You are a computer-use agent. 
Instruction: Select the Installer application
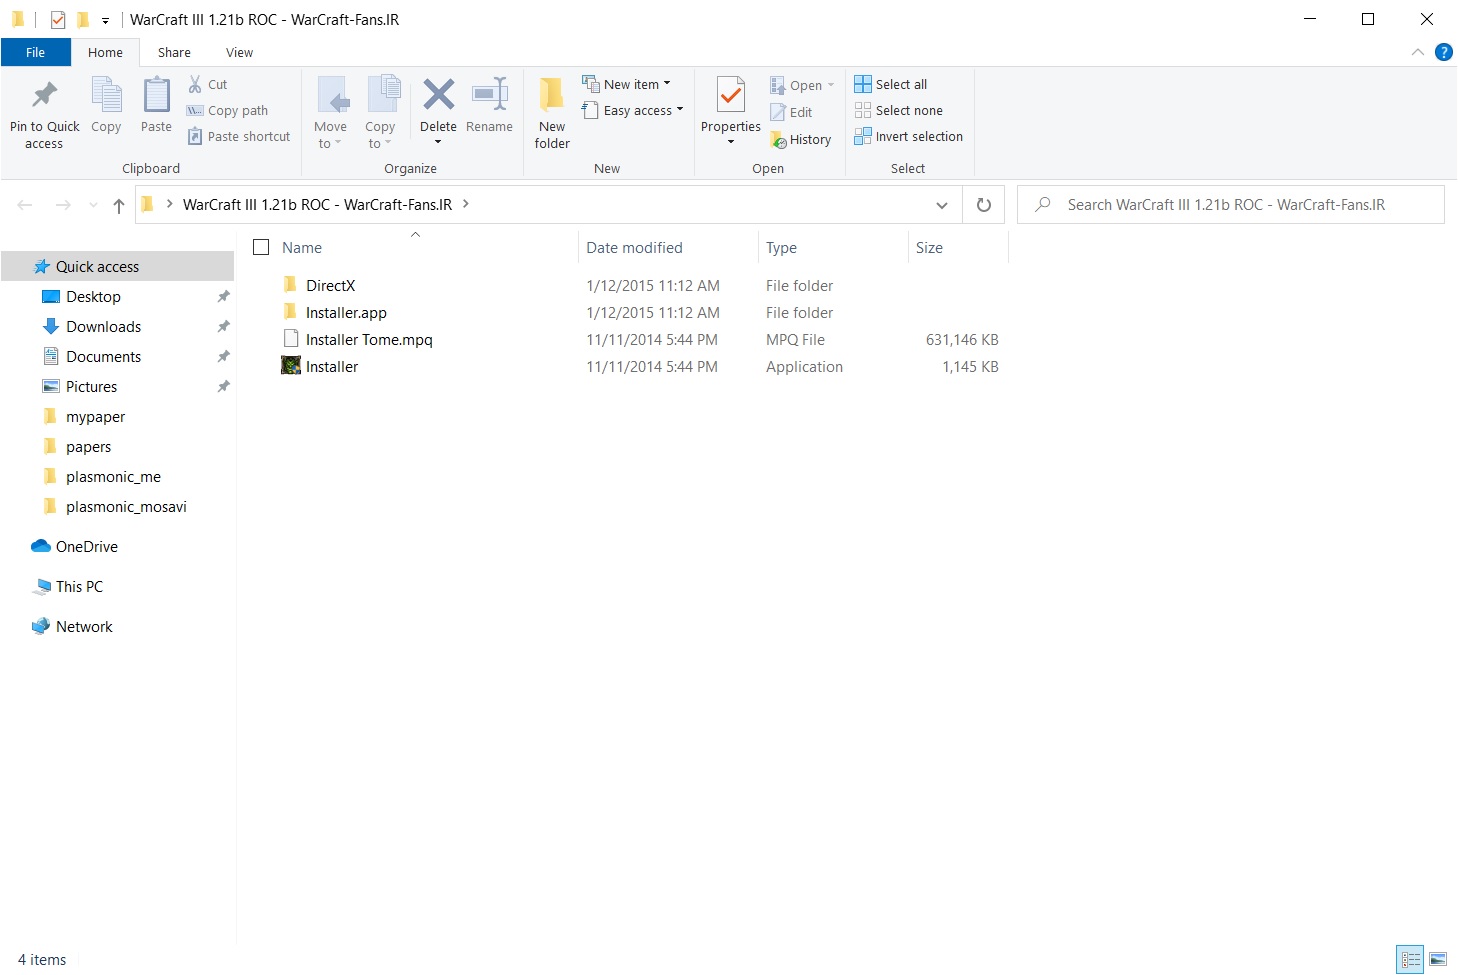(x=332, y=366)
